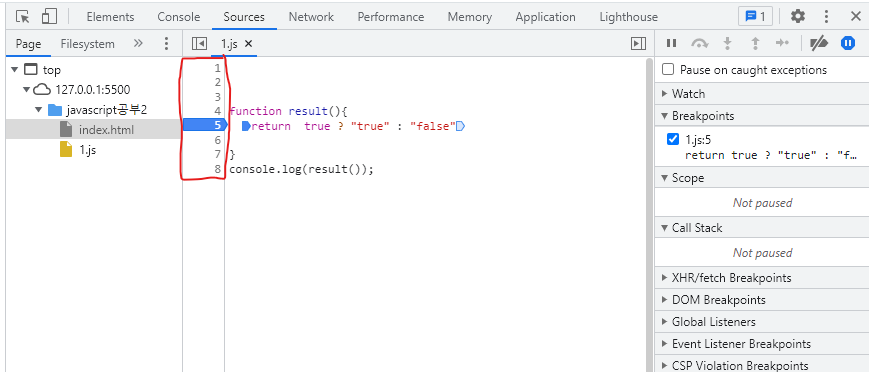Viewport: 869px width, 372px height.
Task: Pause script execution
Action: coord(671,43)
